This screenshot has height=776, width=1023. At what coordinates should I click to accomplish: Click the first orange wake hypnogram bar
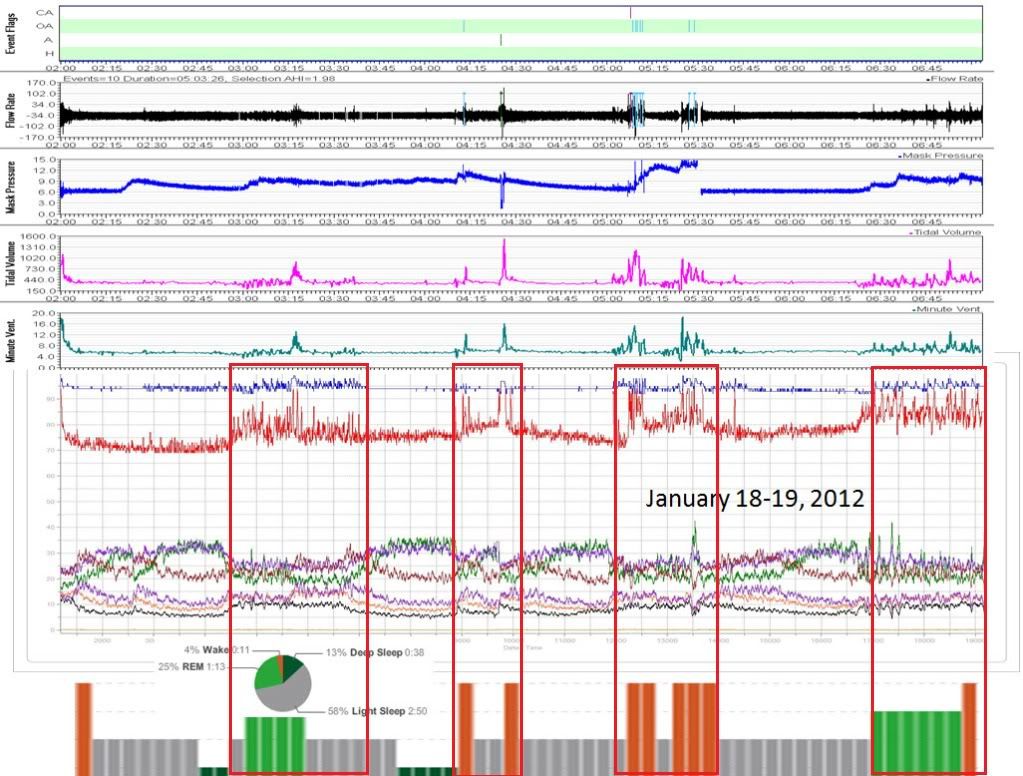tap(83, 725)
